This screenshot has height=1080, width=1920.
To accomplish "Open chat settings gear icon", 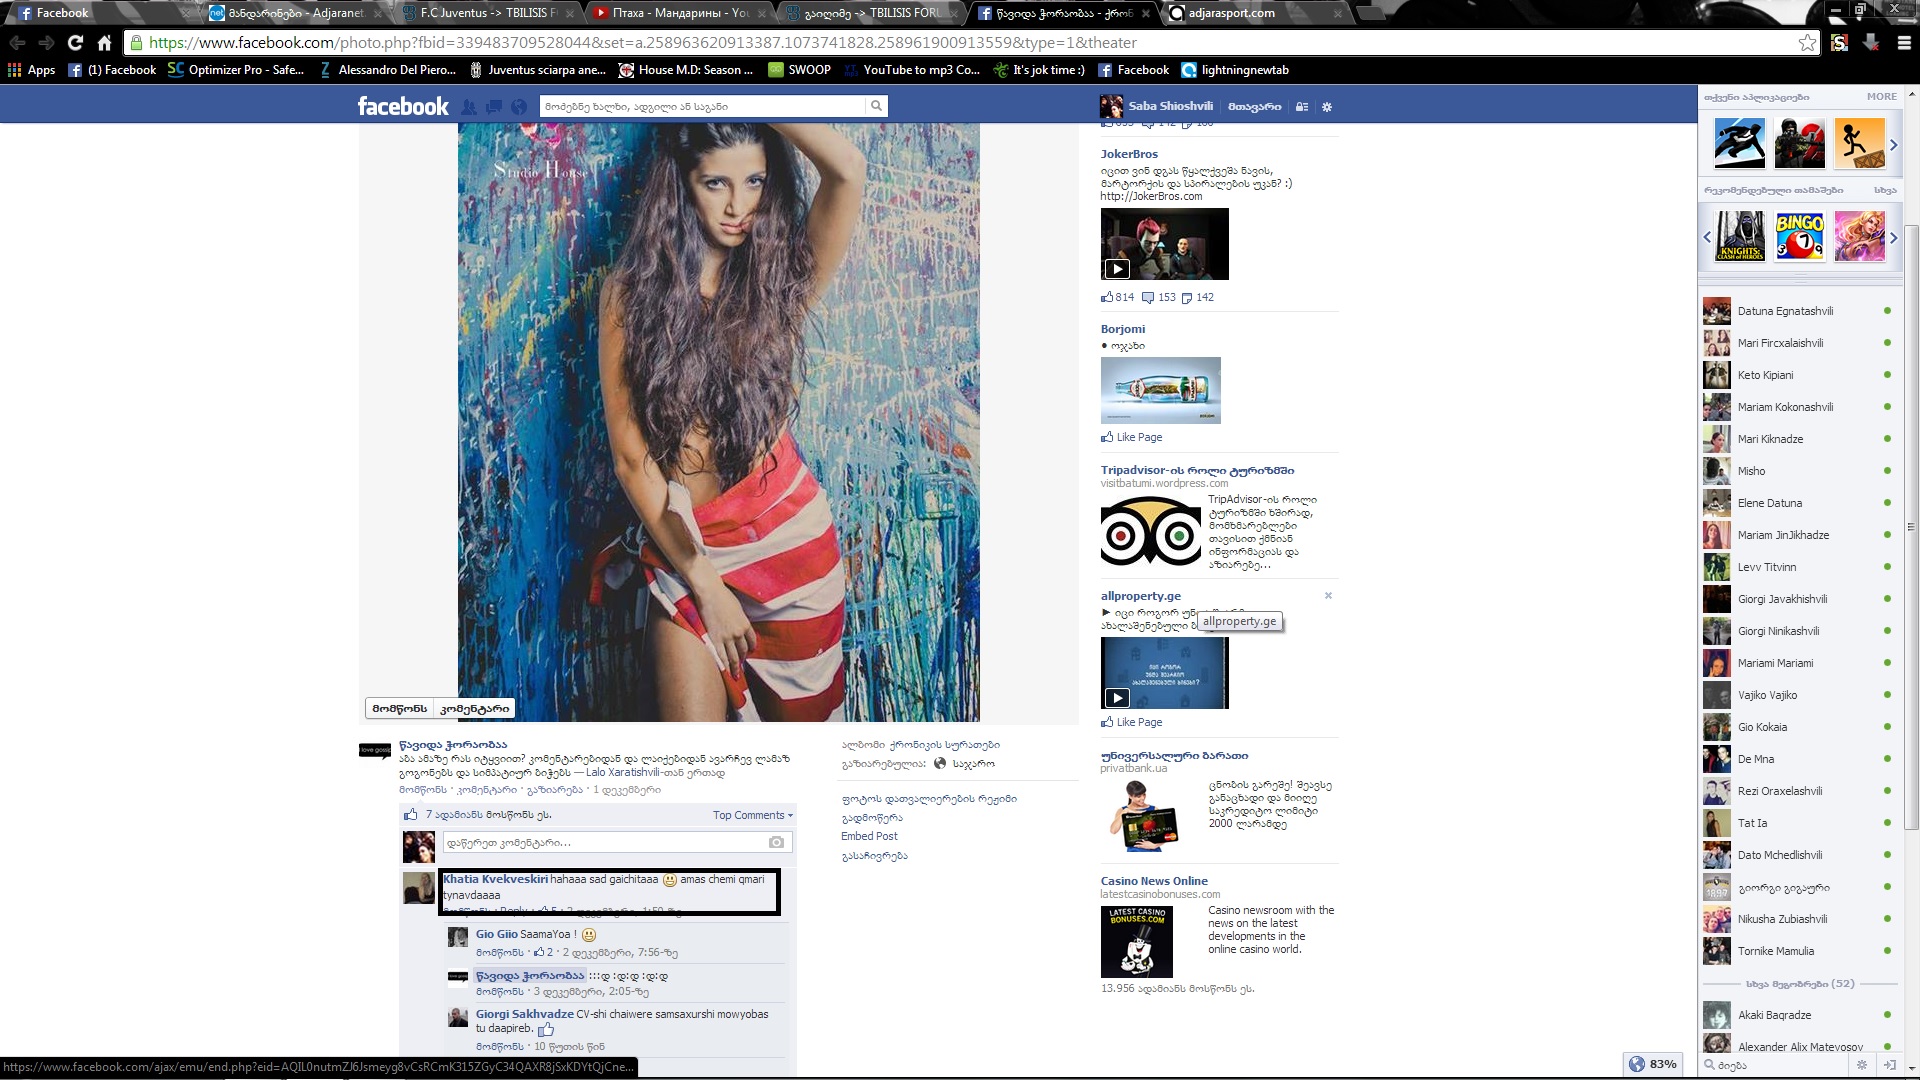I will pyautogui.click(x=1861, y=1066).
